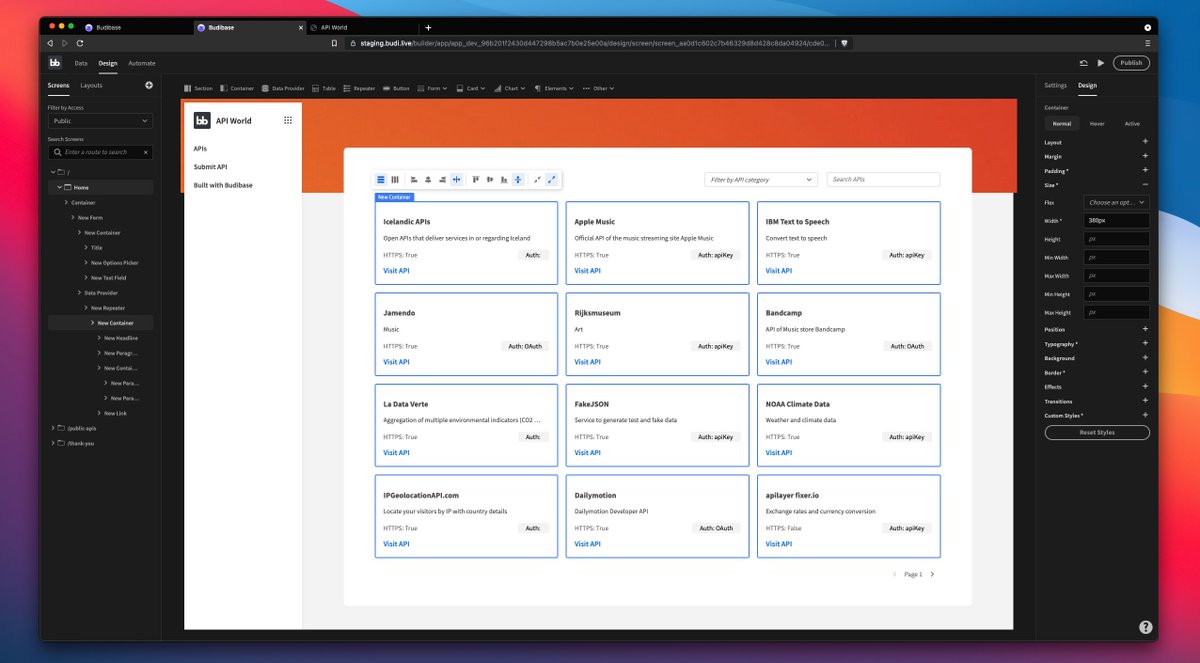The height and width of the screenshot is (663, 1200).
Task: Add a Table component from toolbar
Action: click(x=323, y=88)
